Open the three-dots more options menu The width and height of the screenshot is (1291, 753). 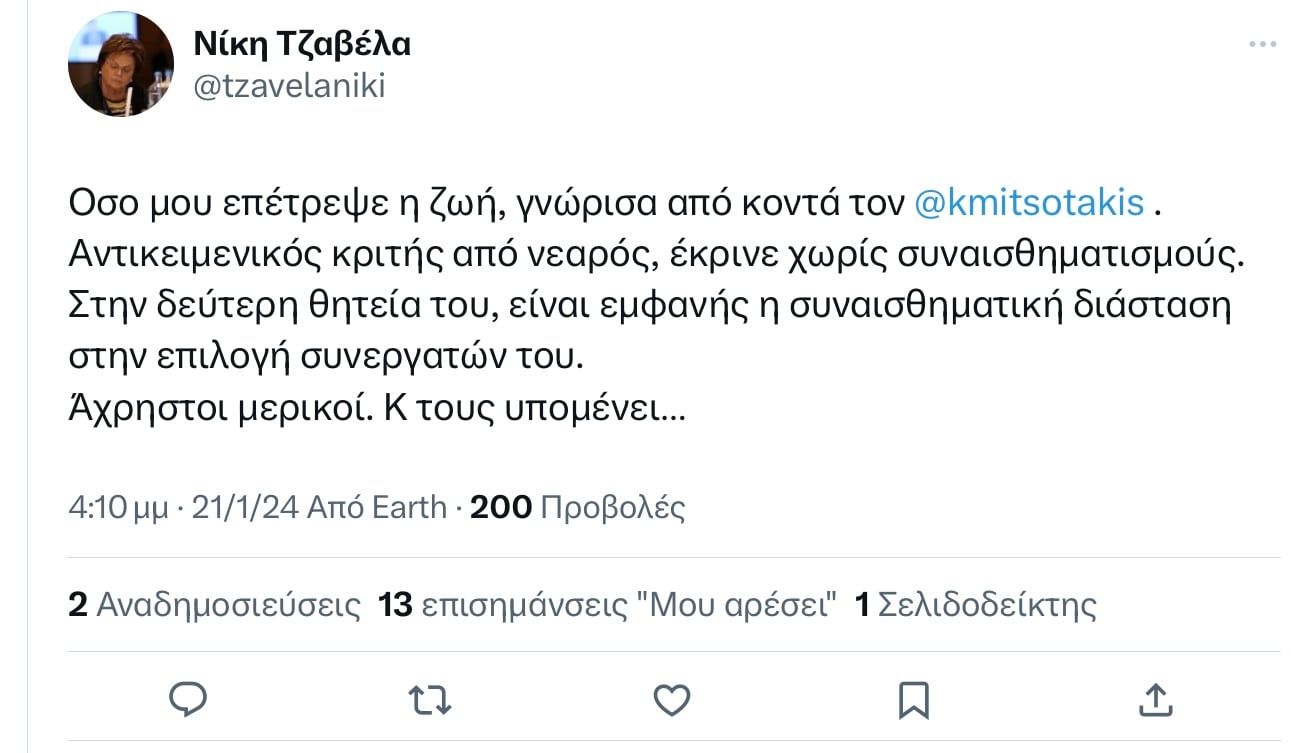tap(1262, 45)
